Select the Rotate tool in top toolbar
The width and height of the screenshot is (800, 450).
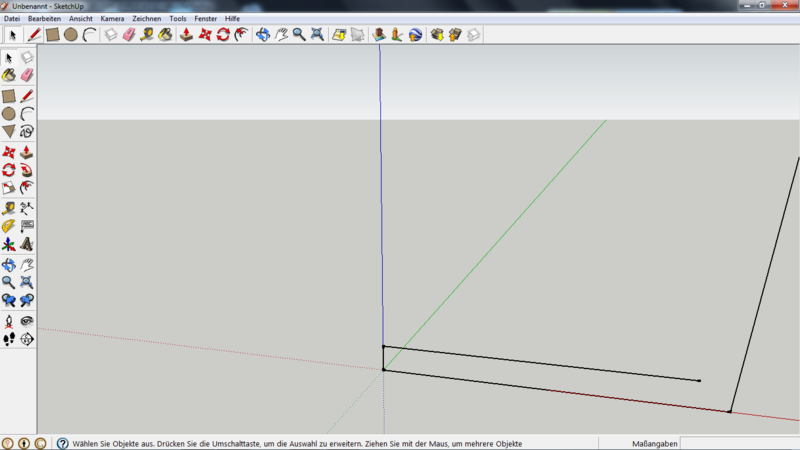[x=223, y=34]
